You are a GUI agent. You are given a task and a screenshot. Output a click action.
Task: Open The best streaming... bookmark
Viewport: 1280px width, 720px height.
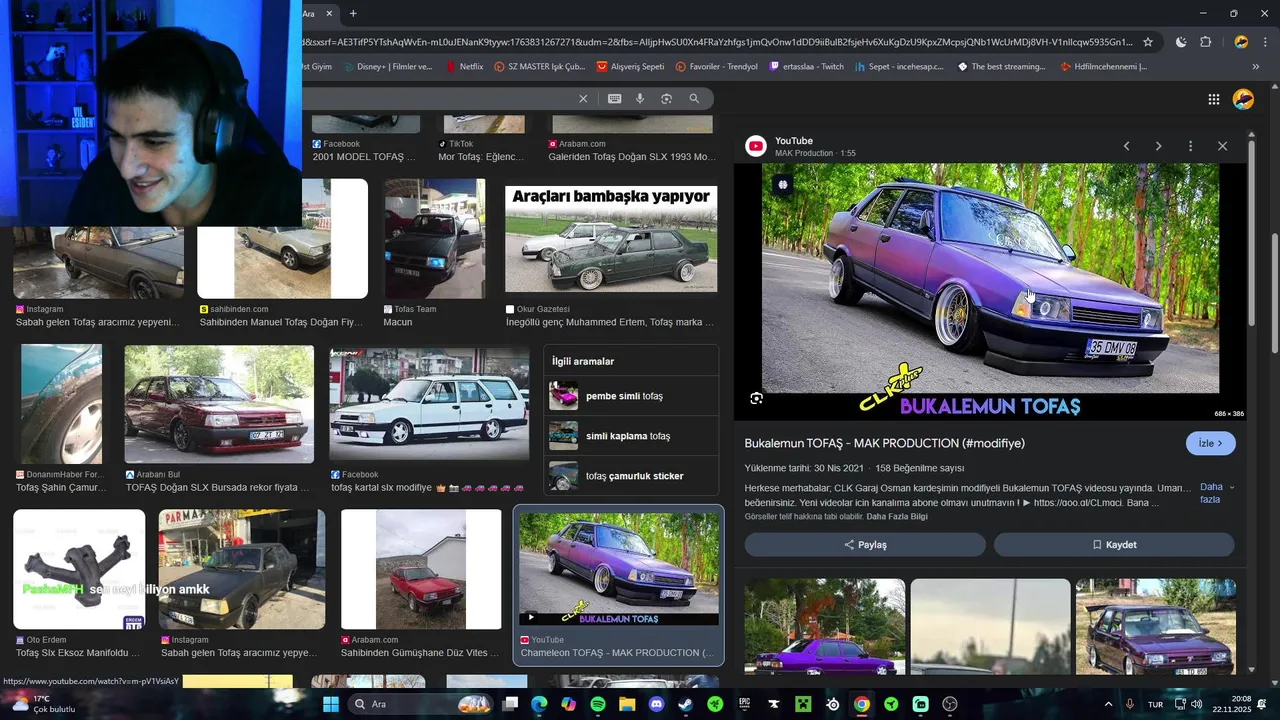[1001, 67]
